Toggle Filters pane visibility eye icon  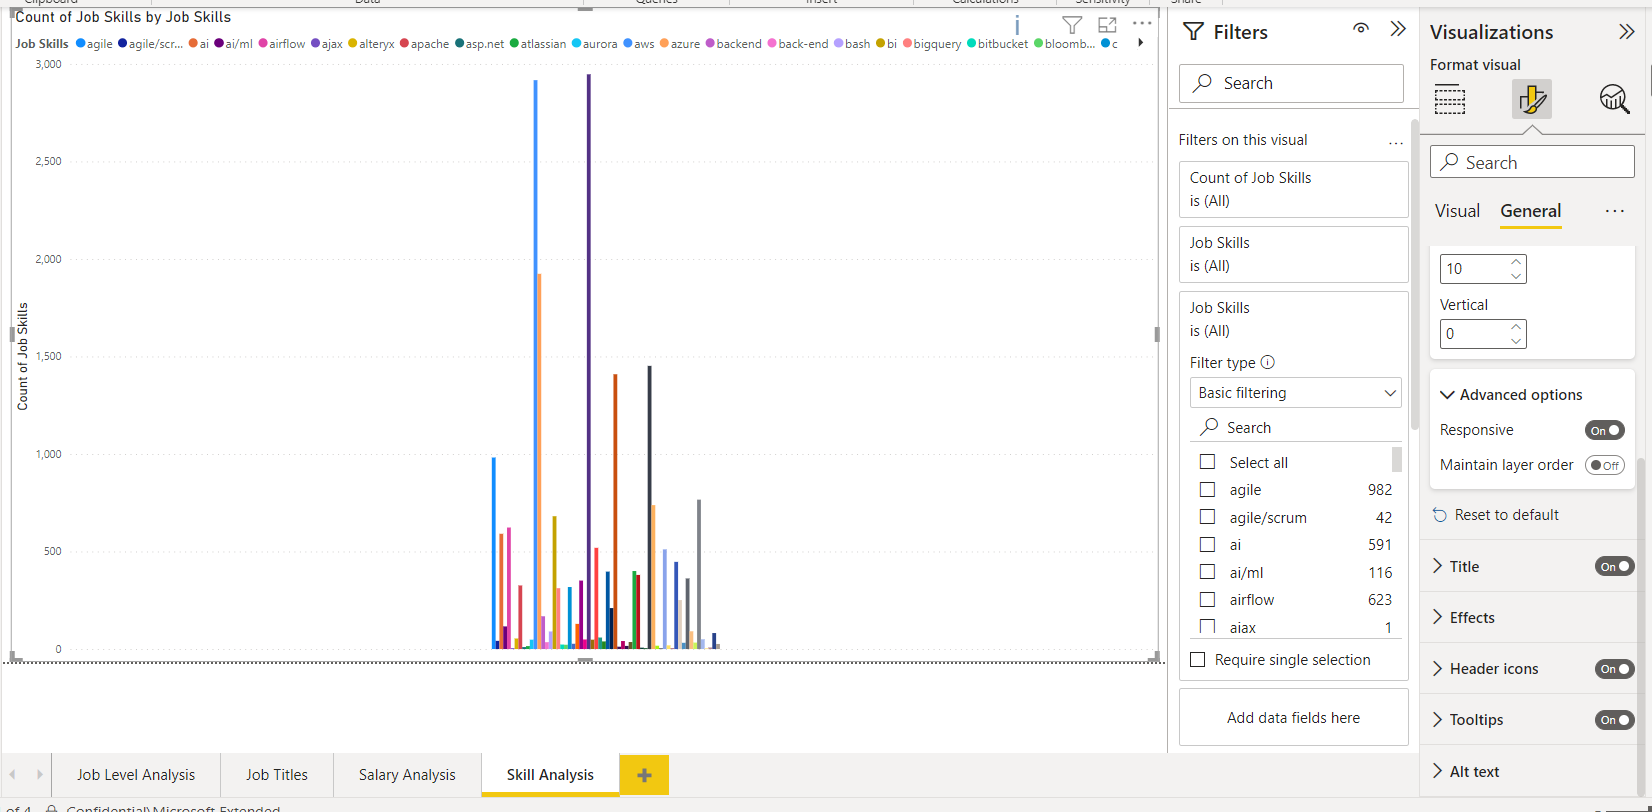tap(1361, 29)
